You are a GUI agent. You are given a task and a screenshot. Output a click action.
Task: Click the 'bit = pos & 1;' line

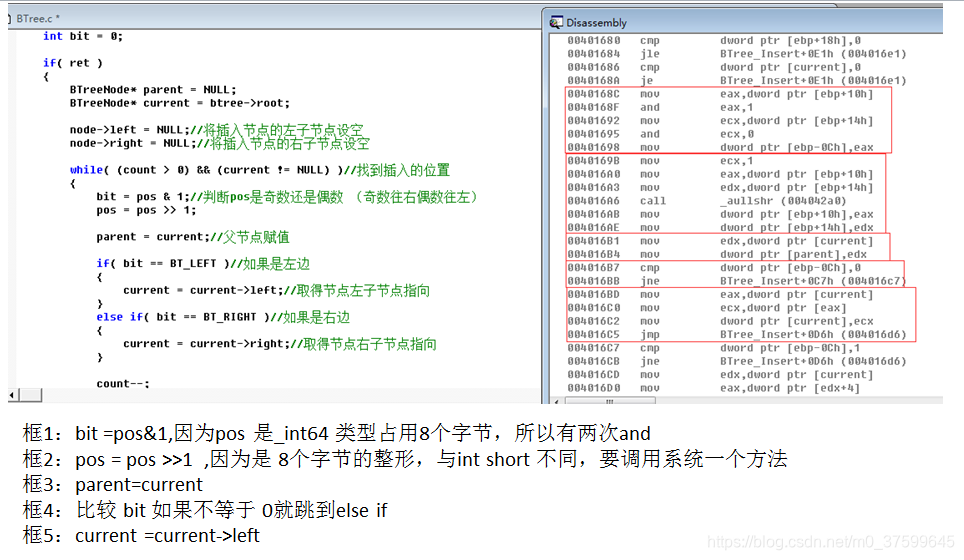coord(287,197)
